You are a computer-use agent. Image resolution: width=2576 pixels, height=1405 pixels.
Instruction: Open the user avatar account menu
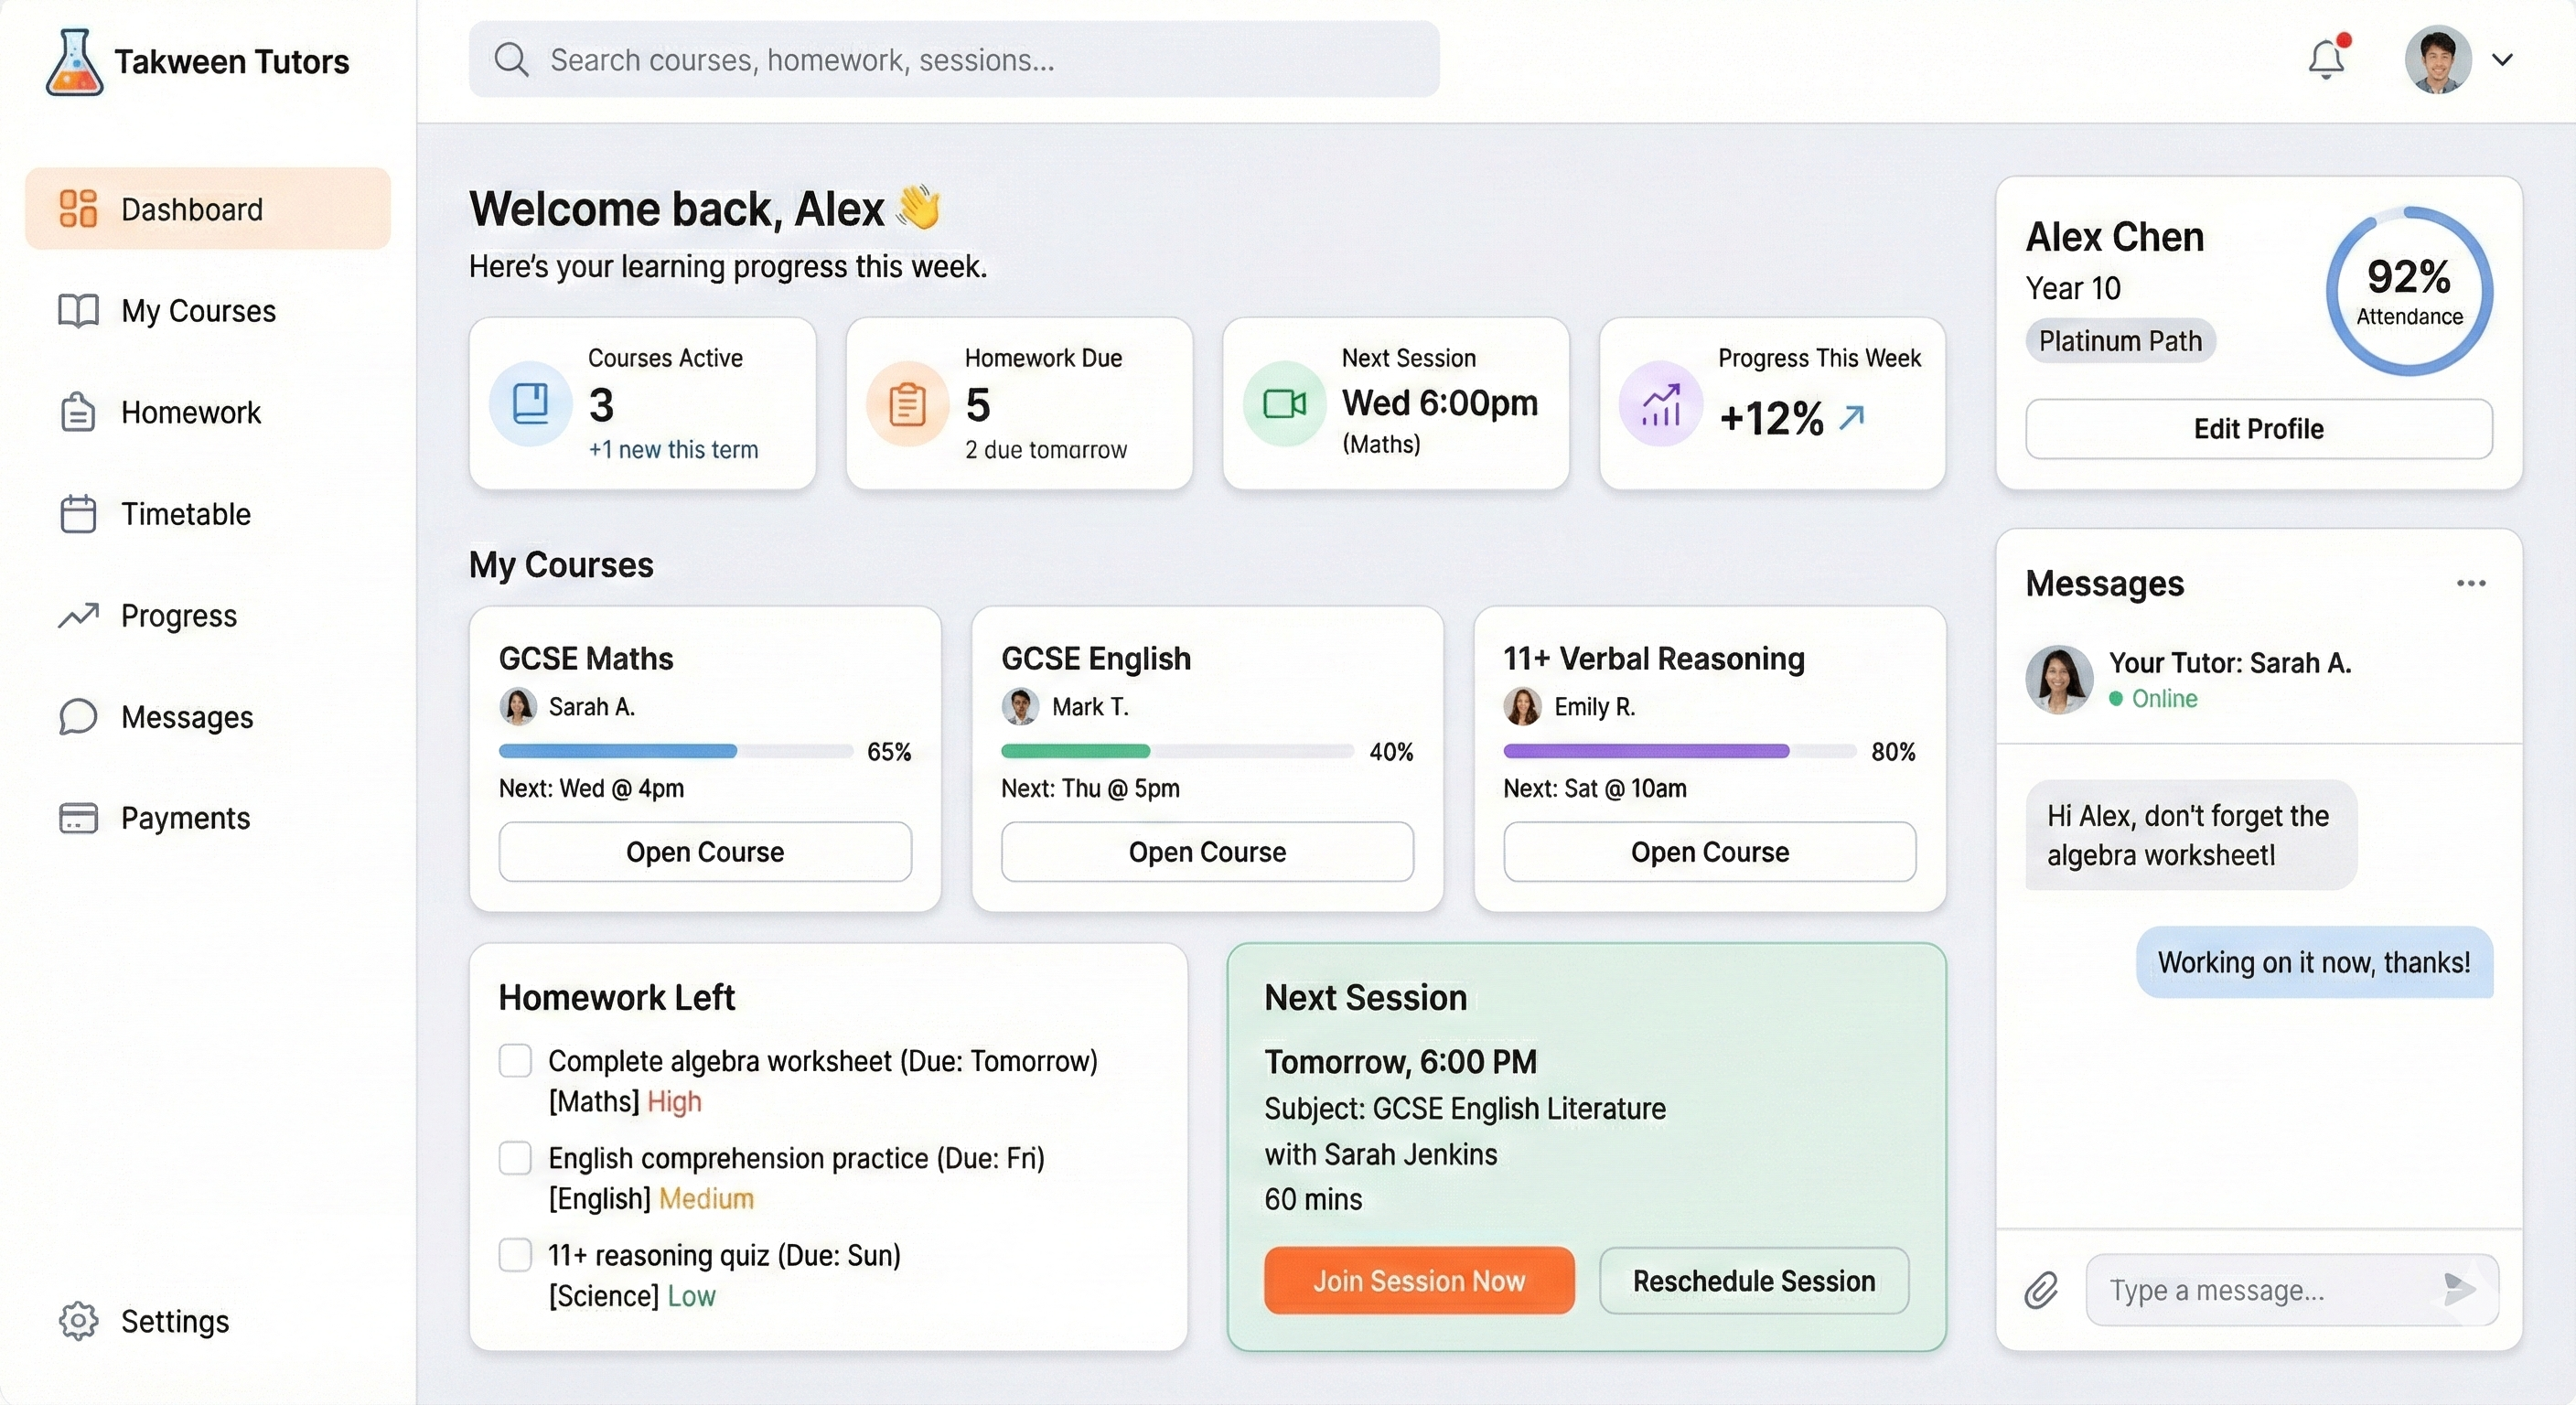2437,60
